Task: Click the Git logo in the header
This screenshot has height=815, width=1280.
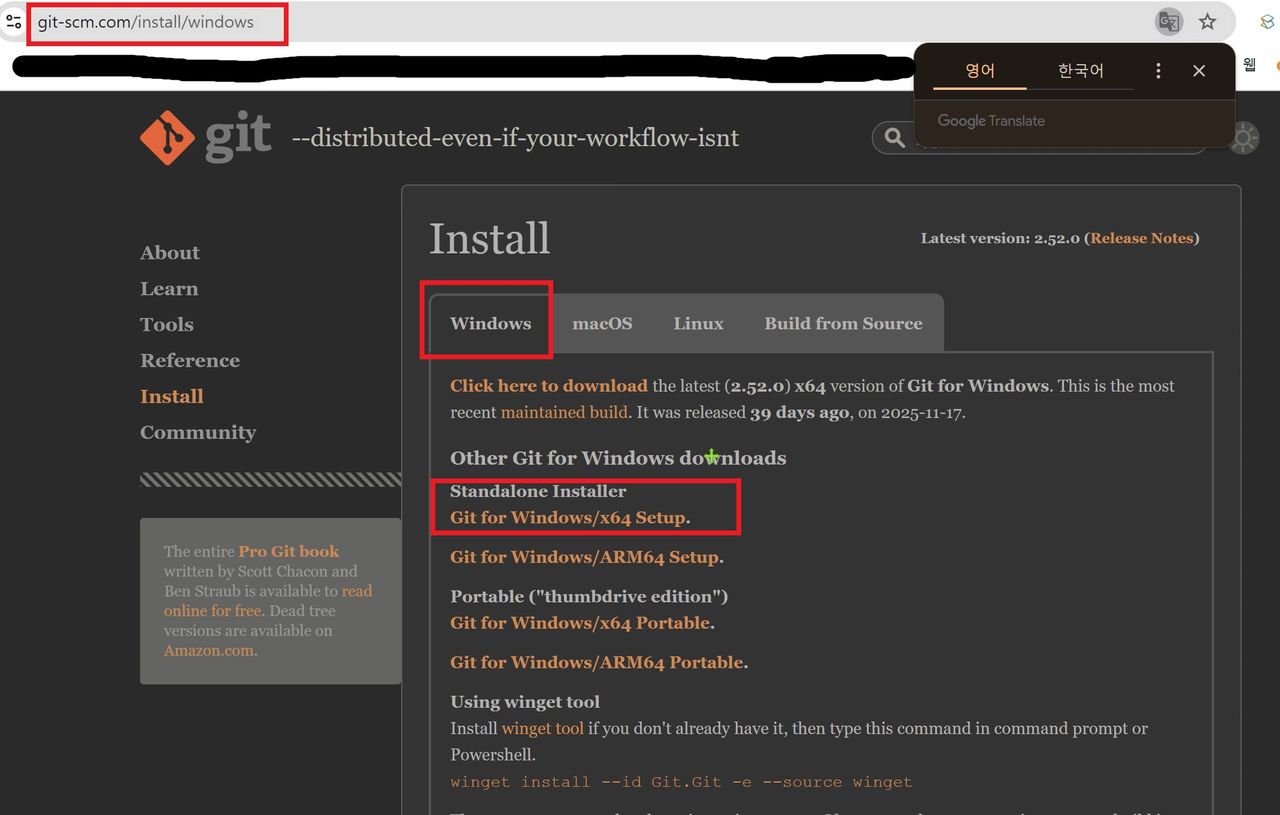Action: [206, 137]
